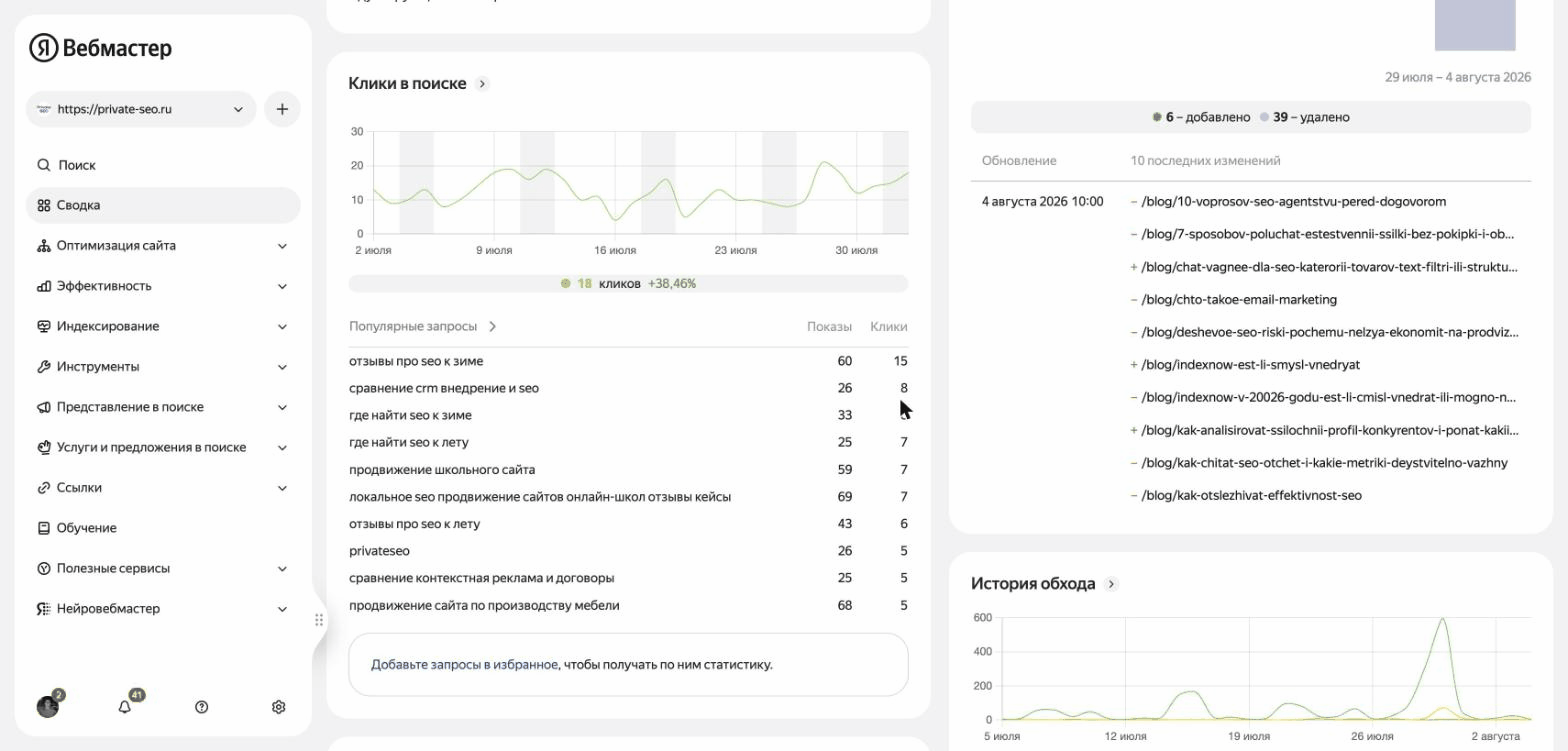Screen dimensions: 1568x751
Task: Toggle the 39 удалено legend dot
Action: [x=1264, y=117]
